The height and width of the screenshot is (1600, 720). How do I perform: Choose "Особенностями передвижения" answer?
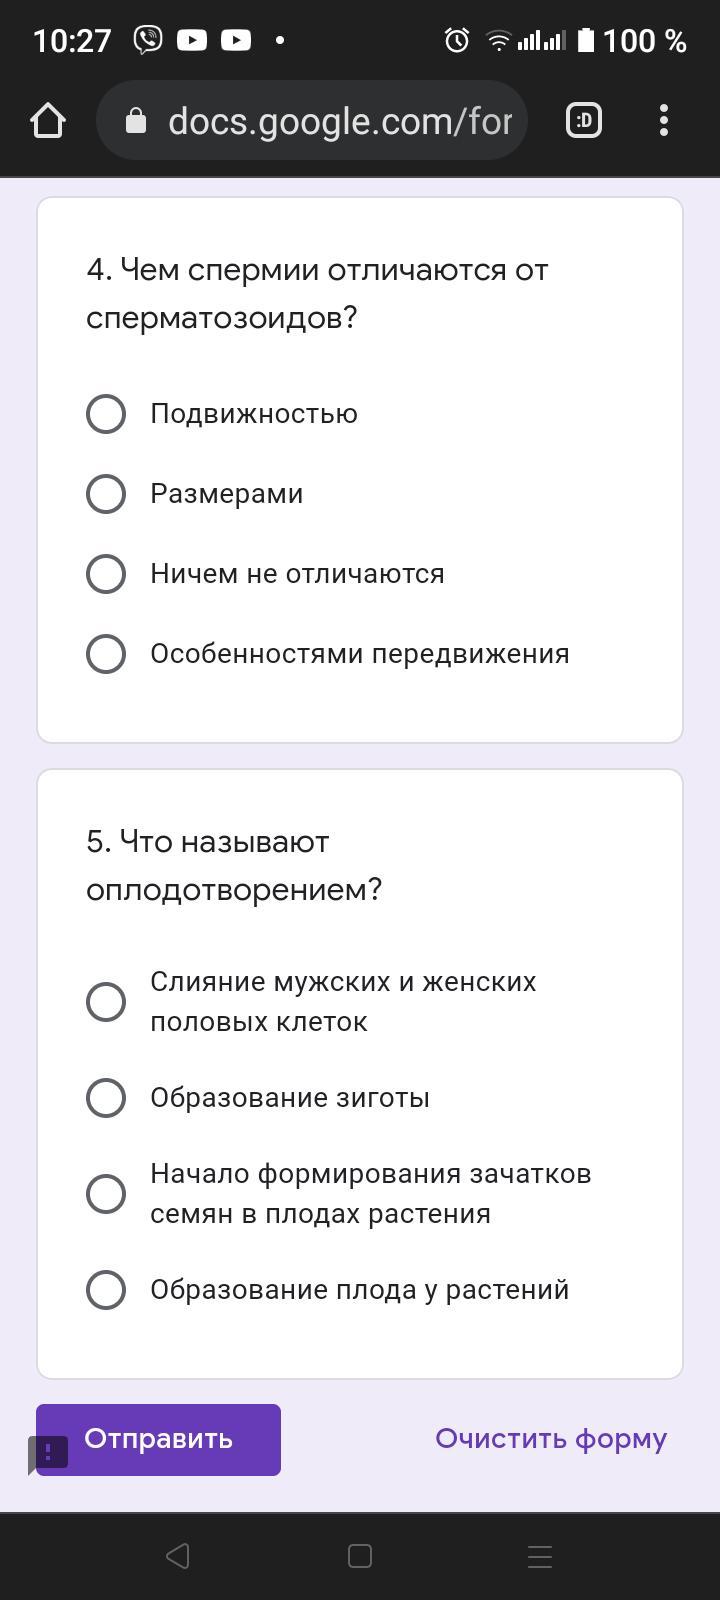pyautogui.click(x=106, y=654)
